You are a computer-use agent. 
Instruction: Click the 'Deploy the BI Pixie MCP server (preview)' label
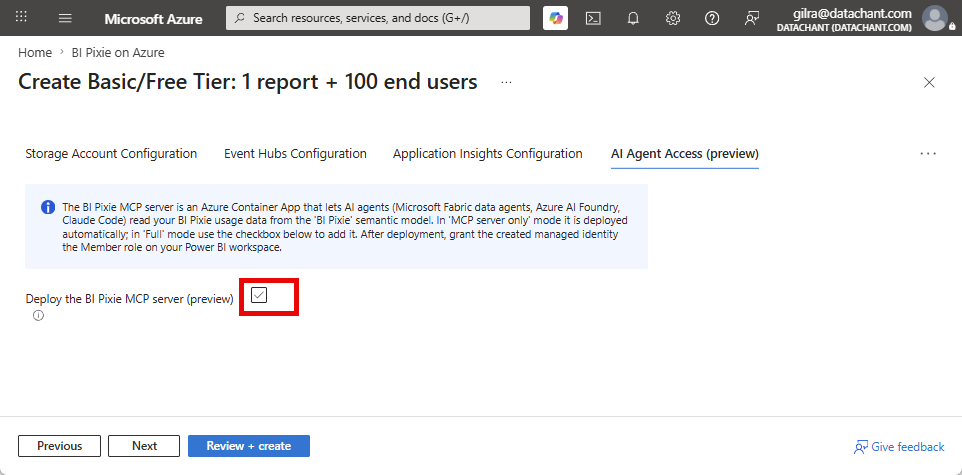tap(129, 299)
